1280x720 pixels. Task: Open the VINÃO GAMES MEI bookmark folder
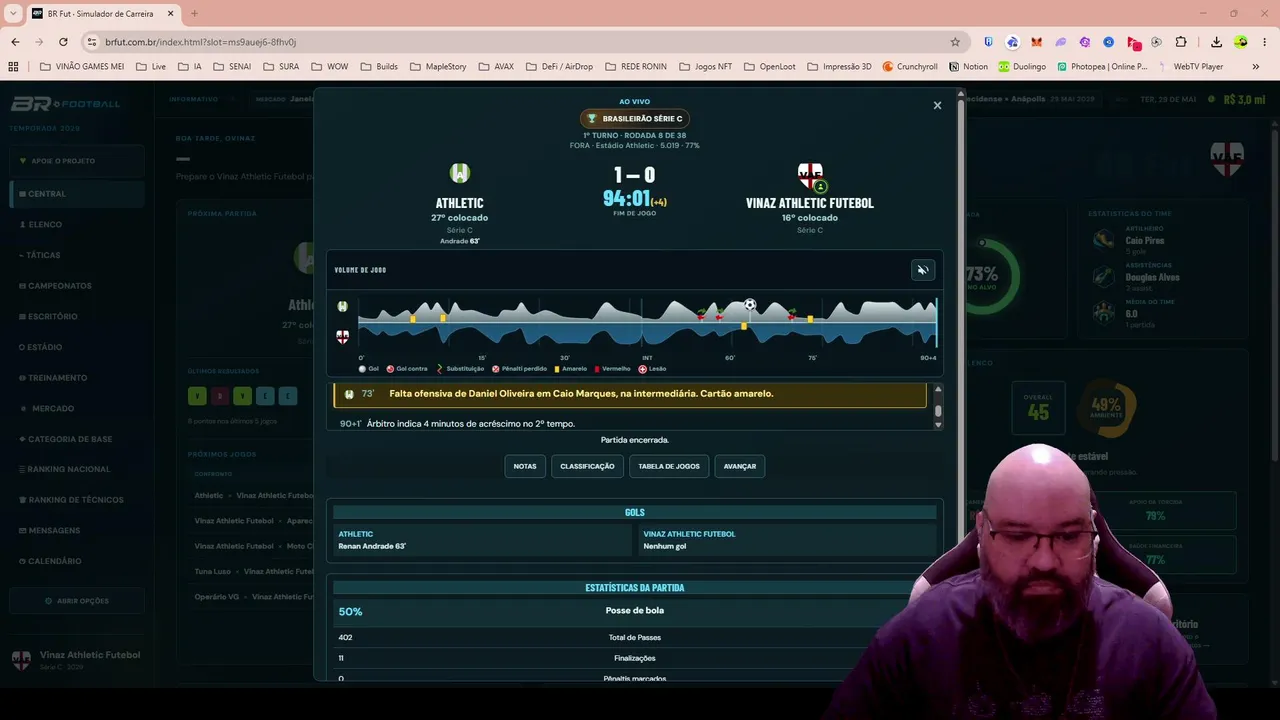pos(82,67)
